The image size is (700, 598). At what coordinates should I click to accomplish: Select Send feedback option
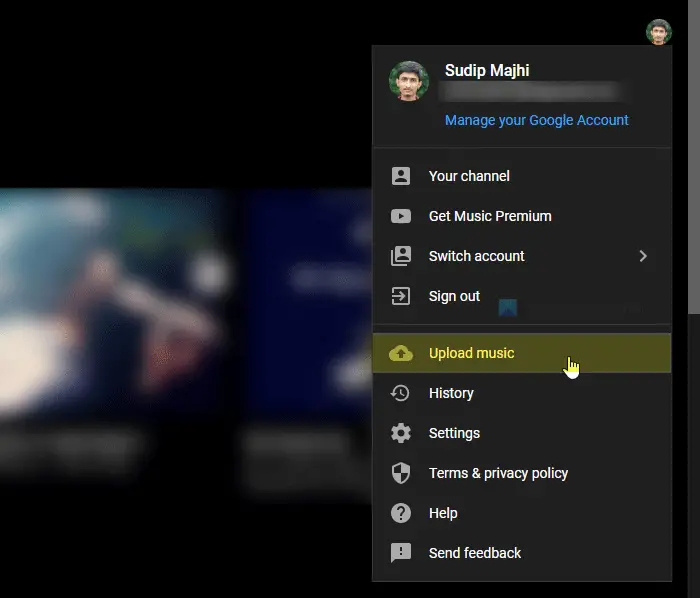click(x=522, y=553)
